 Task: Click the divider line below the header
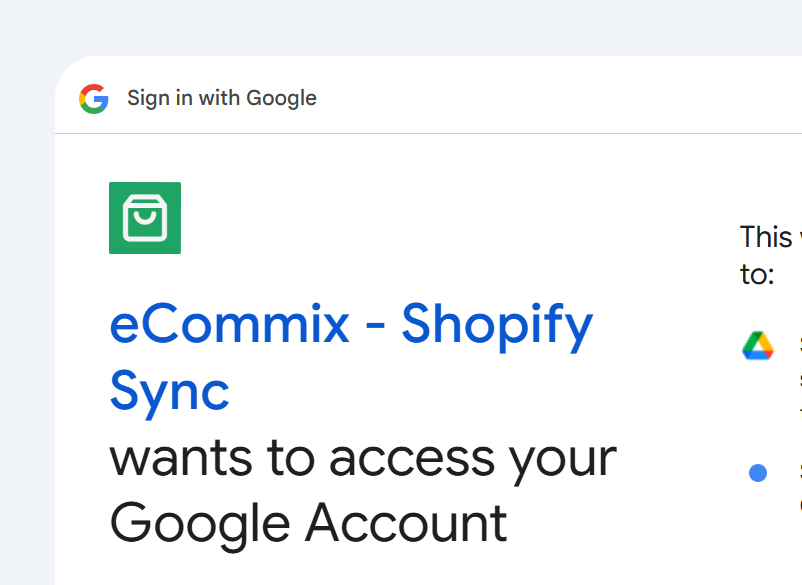(430, 135)
